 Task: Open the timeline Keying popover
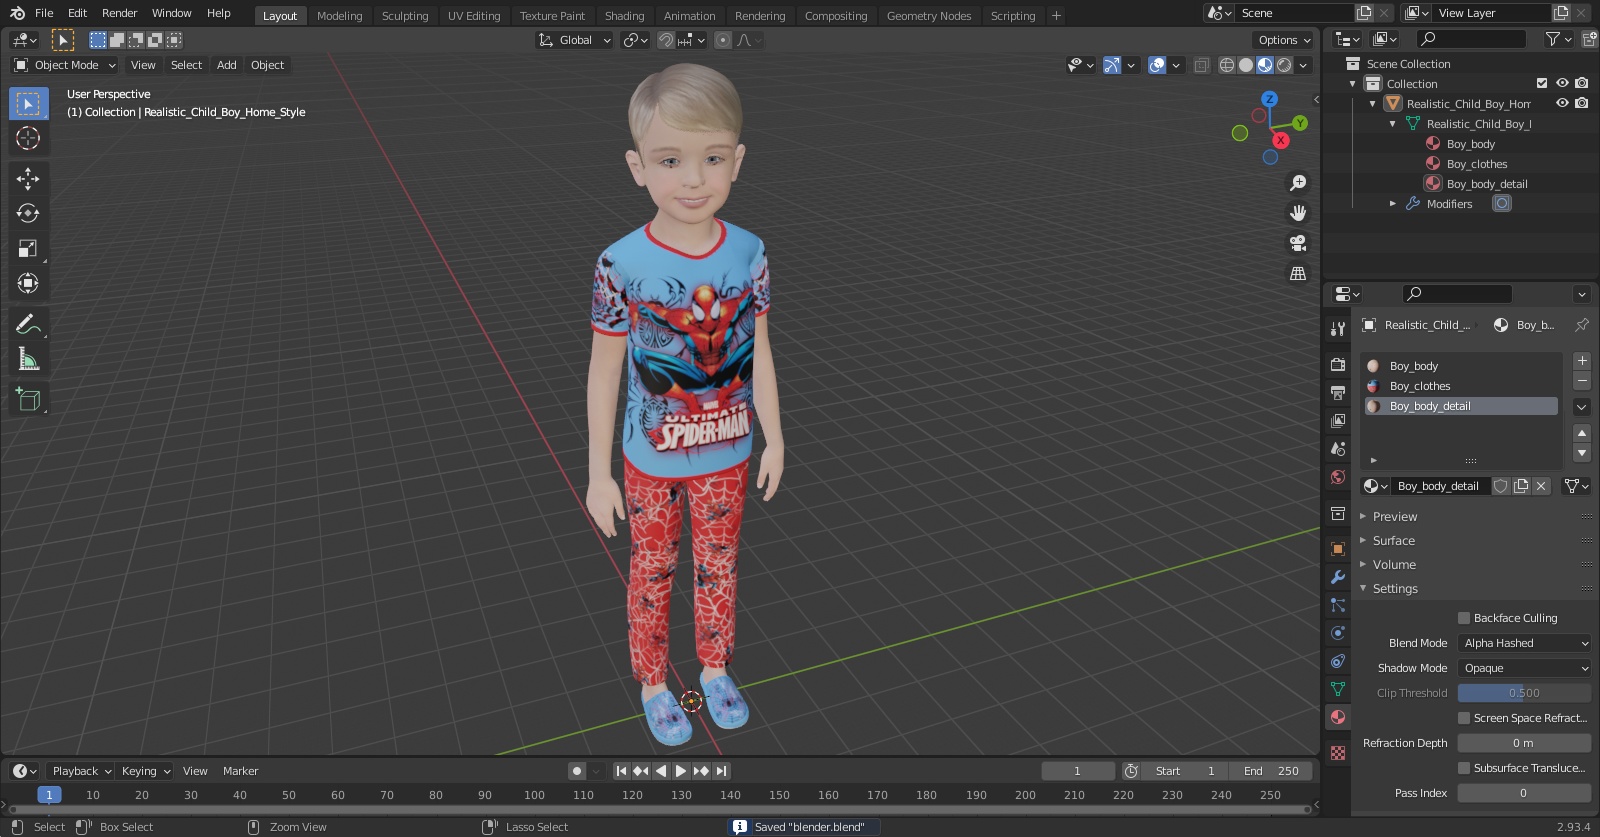point(146,771)
